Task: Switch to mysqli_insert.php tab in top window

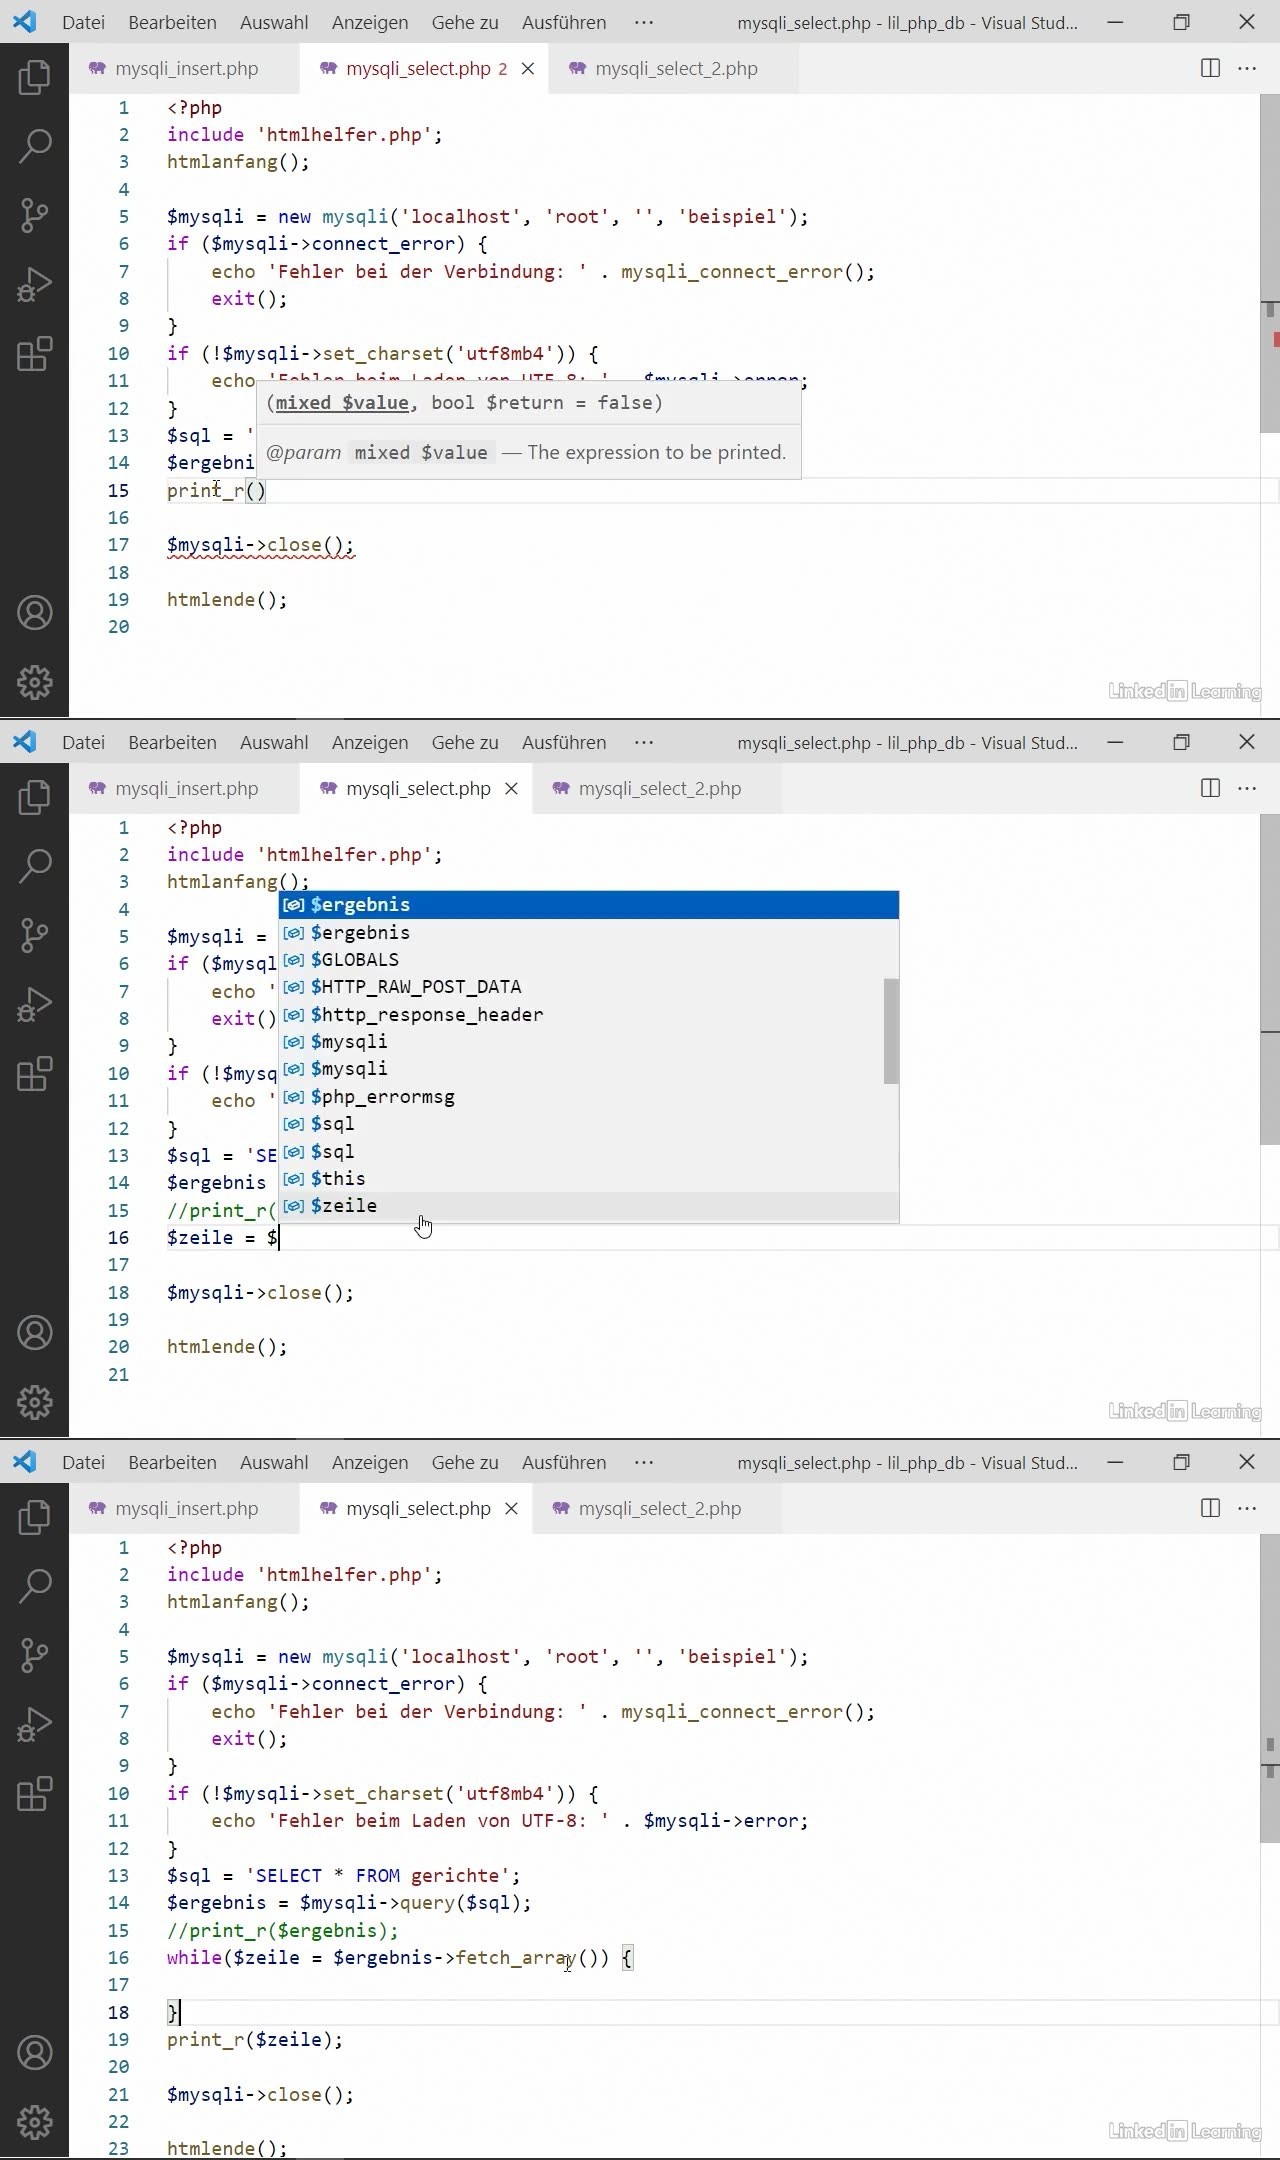Action: [186, 68]
